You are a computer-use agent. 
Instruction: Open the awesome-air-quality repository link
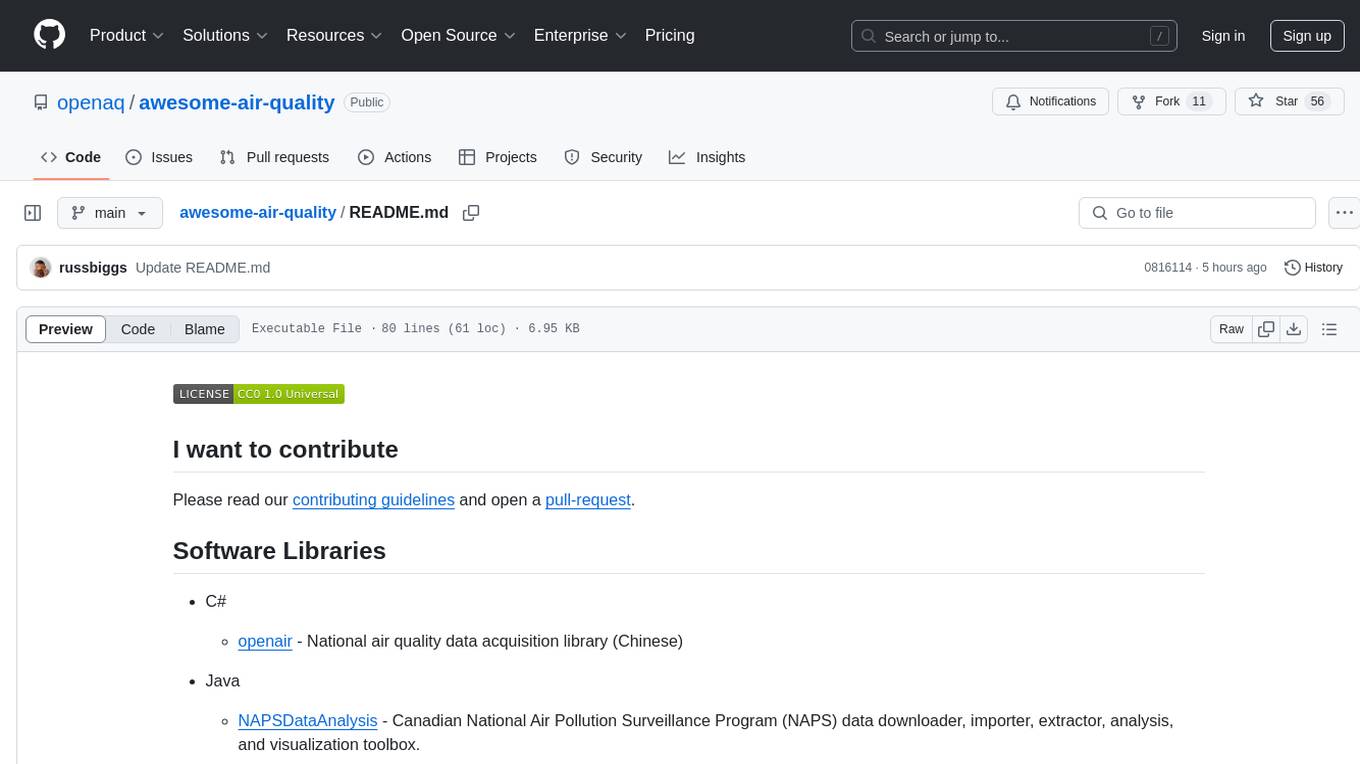tap(237, 102)
